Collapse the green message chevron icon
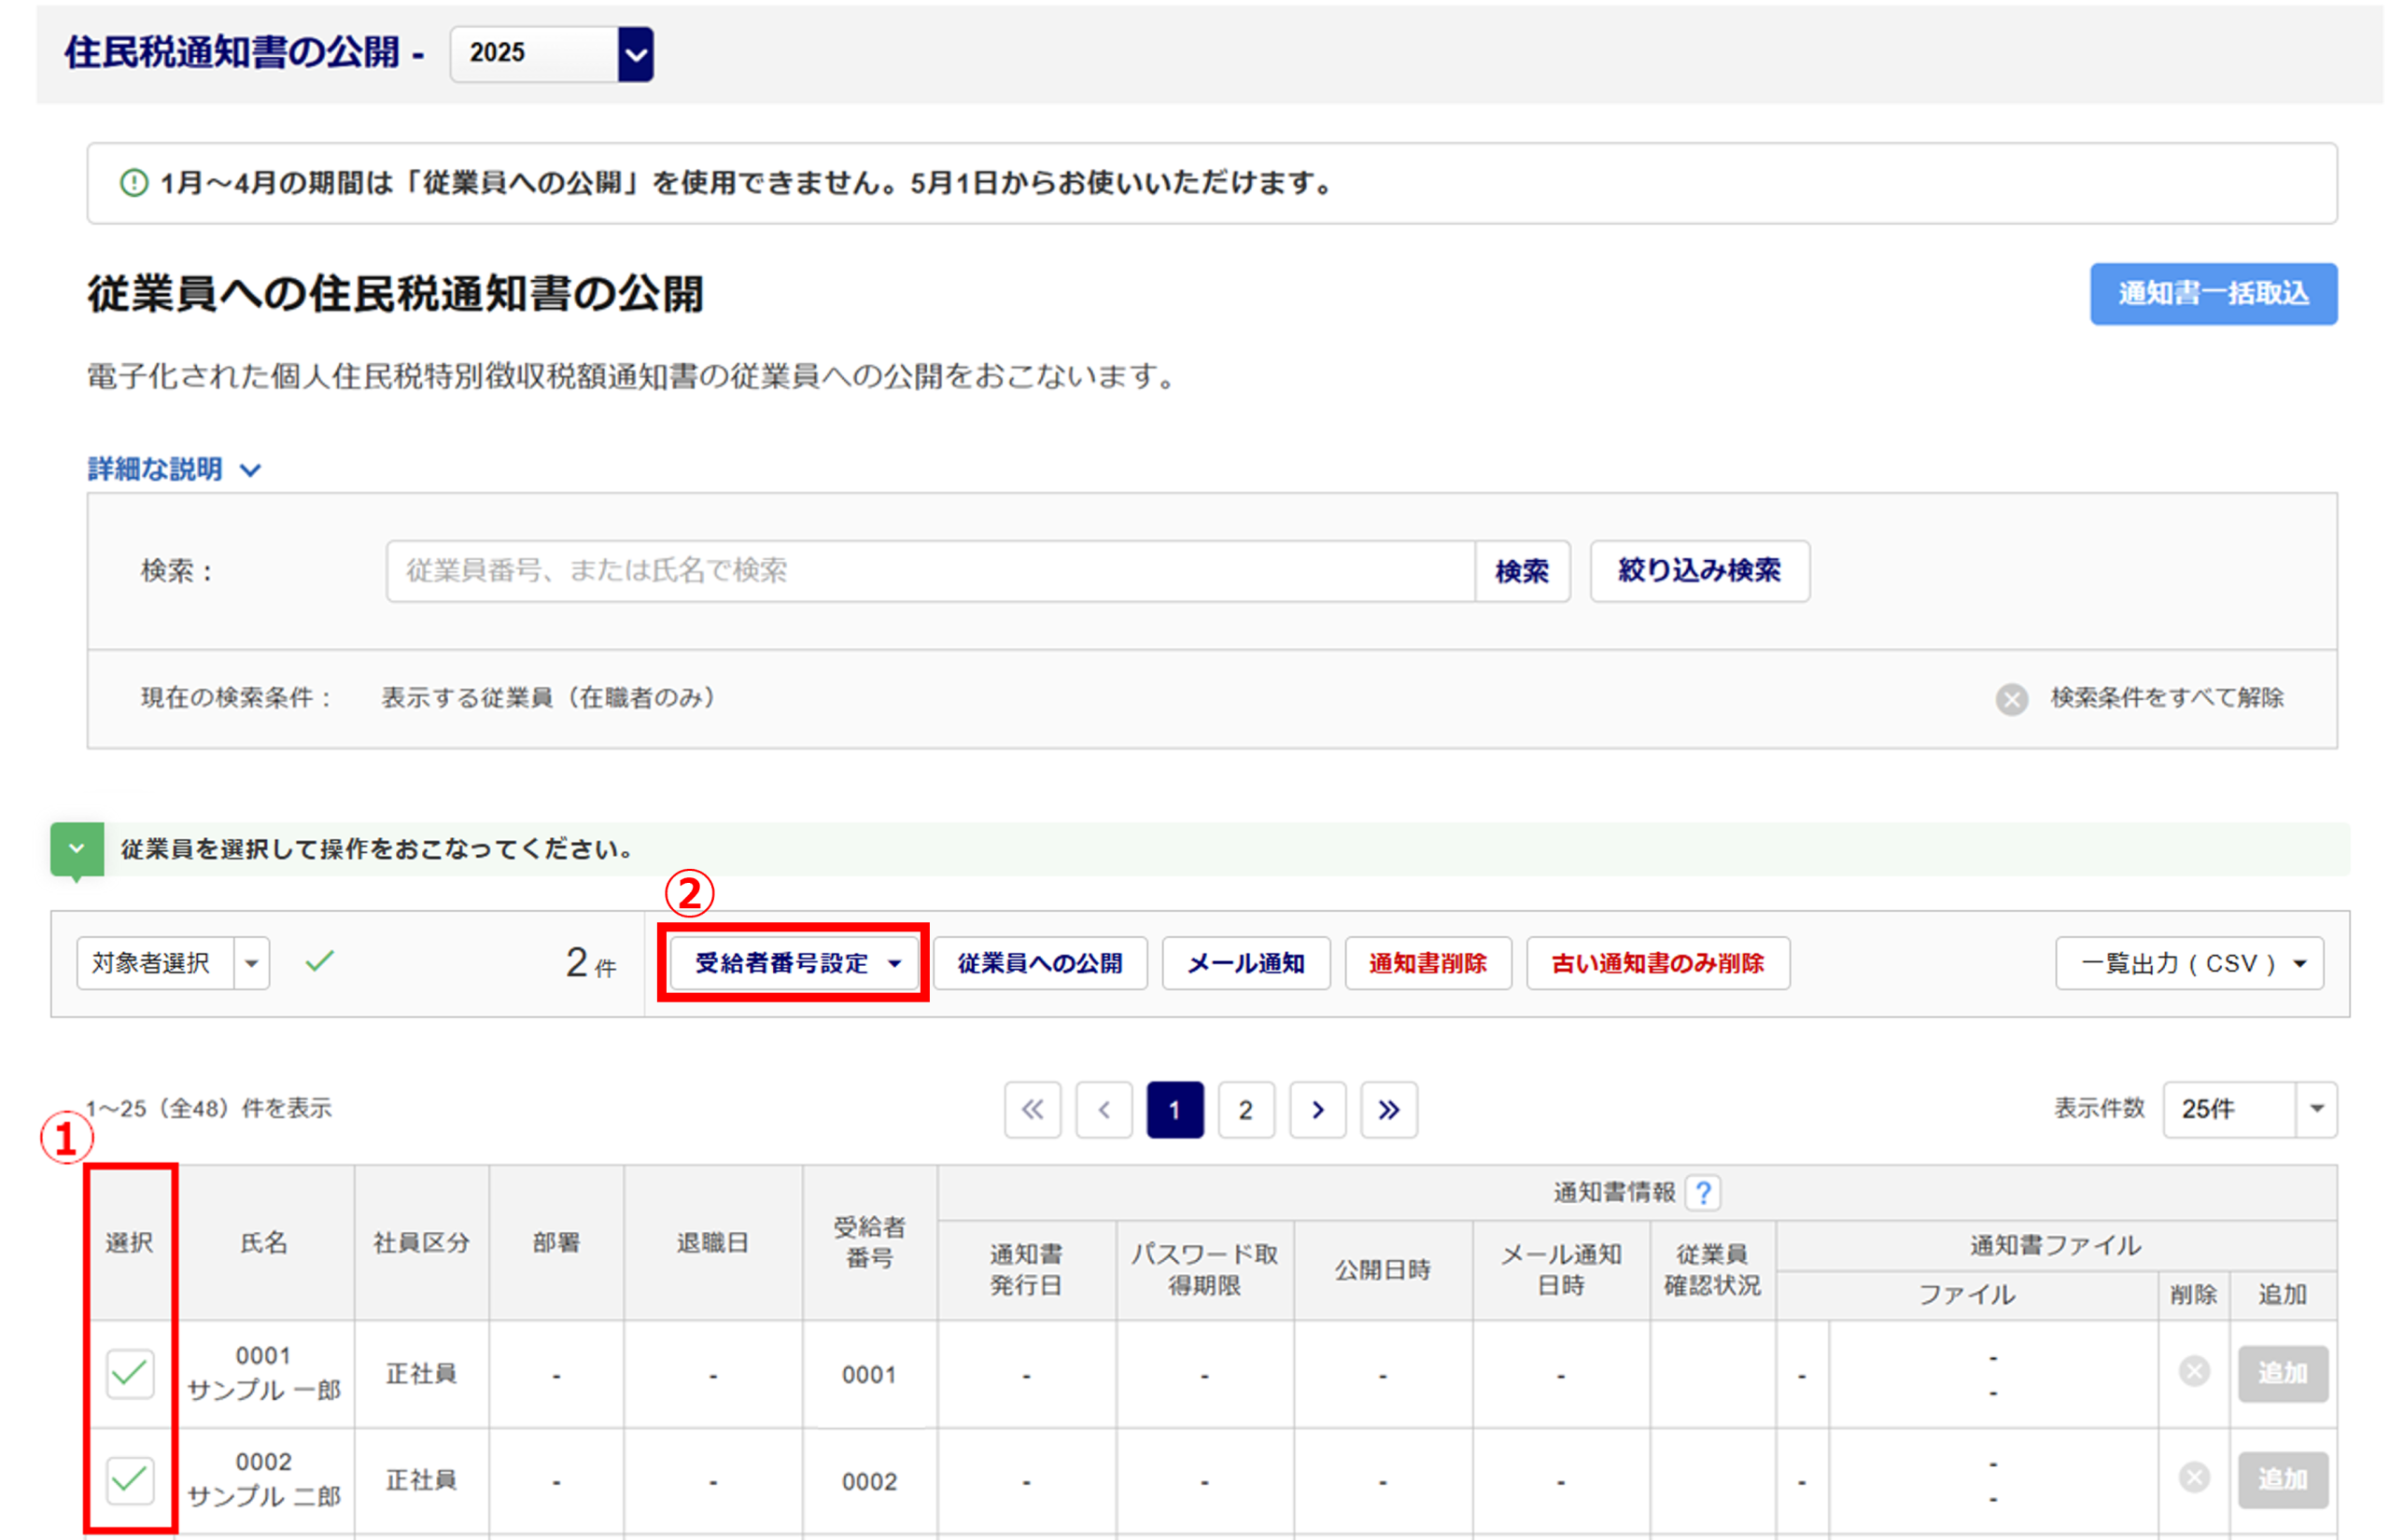2390x1540 pixels. 77,849
